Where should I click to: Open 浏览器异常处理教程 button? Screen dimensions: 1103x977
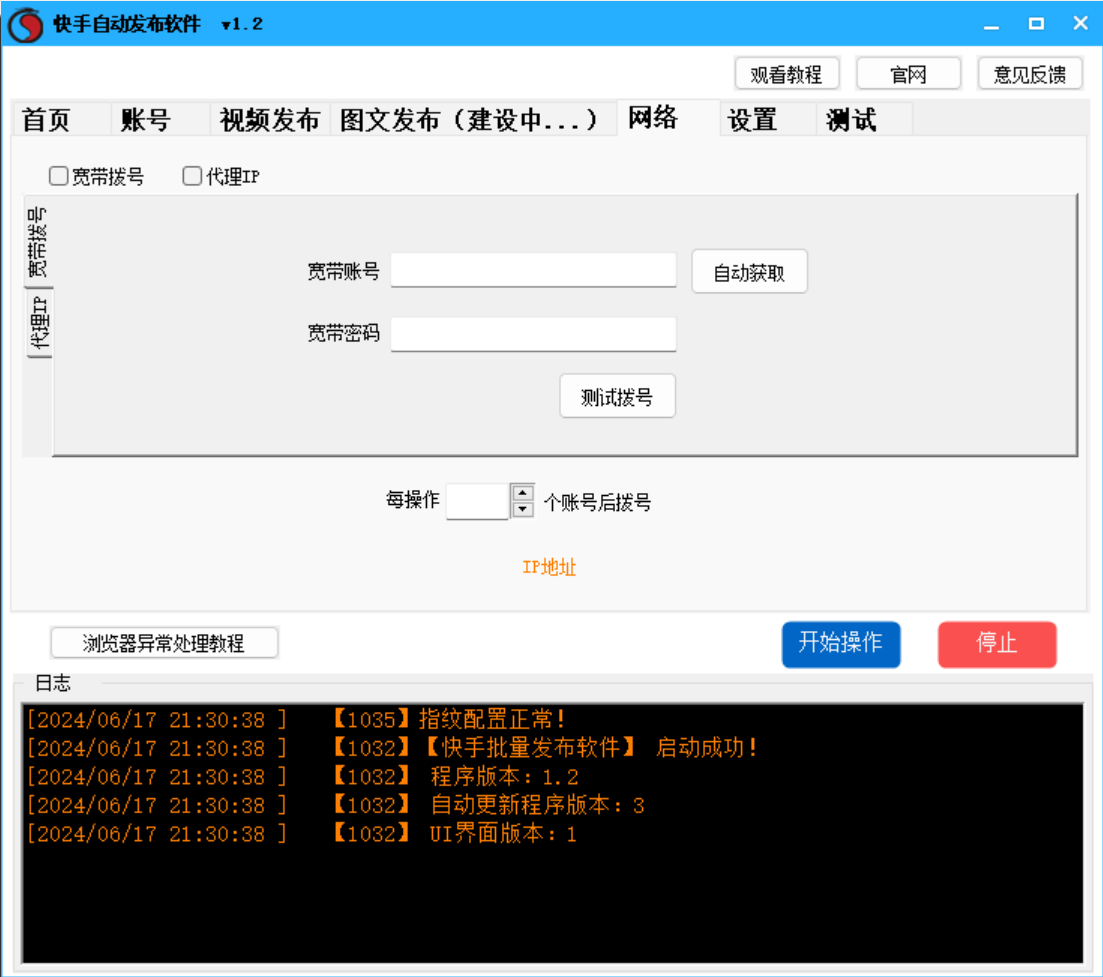[x=164, y=642]
